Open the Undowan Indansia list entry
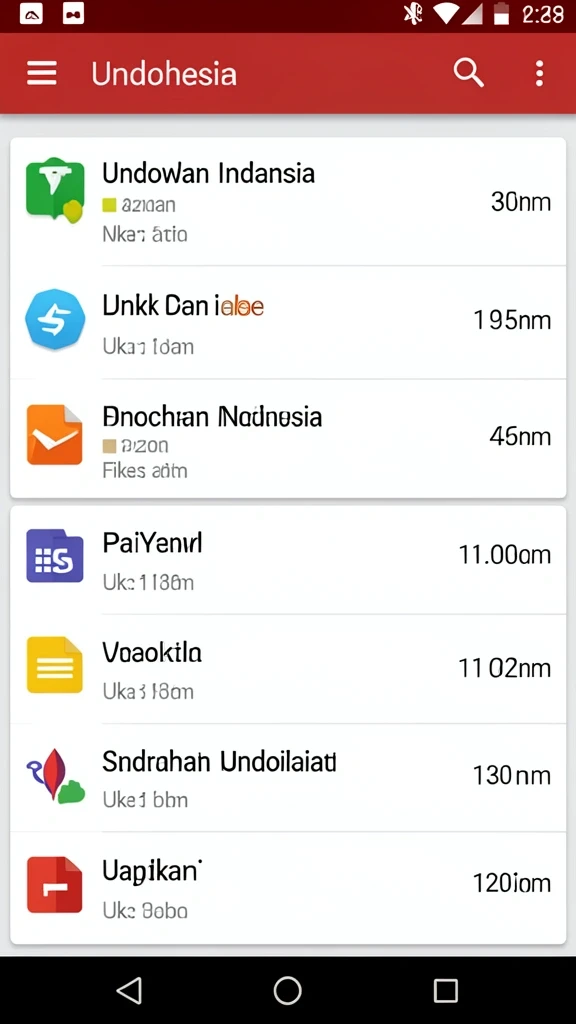 pyautogui.click(x=288, y=202)
